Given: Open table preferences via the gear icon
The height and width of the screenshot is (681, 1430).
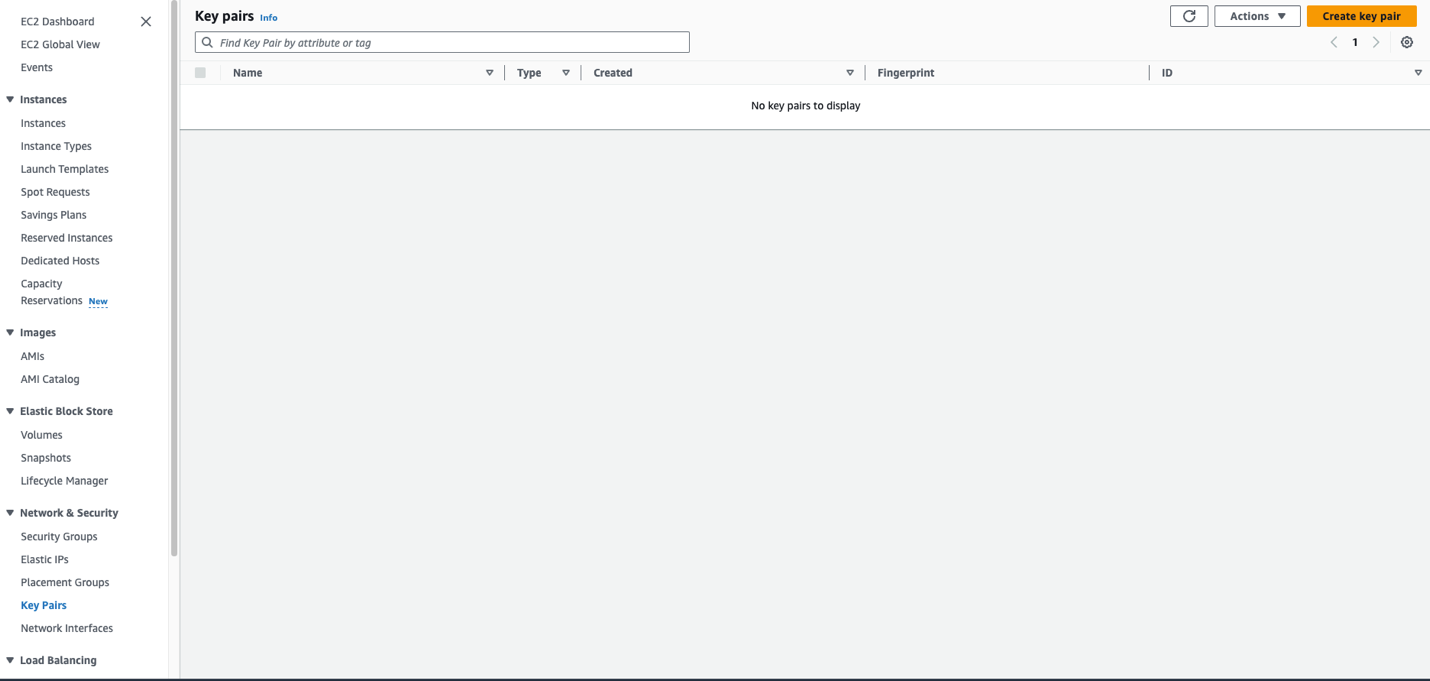Looking at the screenshot, I should [1407, 42].
